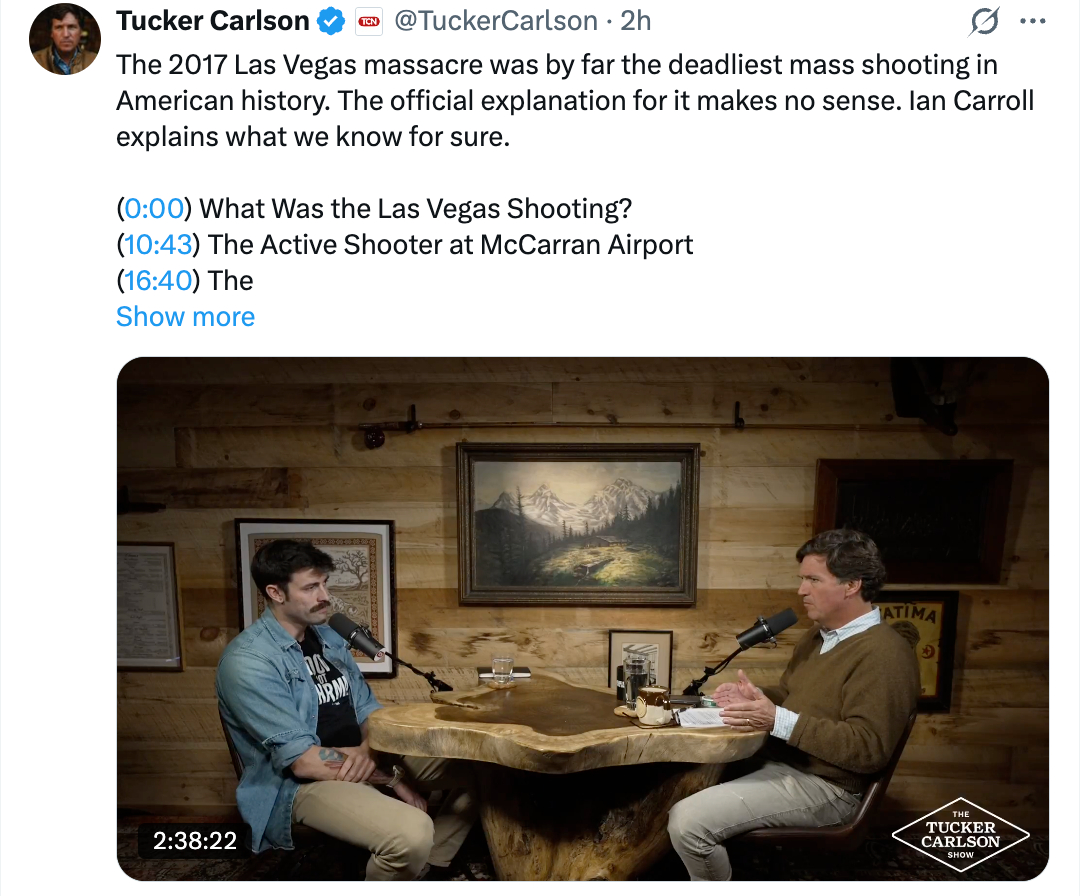Click the "What Was the Las Vegas Shooting?" chapter title
Image resolution: width=1082 pixels, height=896 pixels.
[416, 209]
